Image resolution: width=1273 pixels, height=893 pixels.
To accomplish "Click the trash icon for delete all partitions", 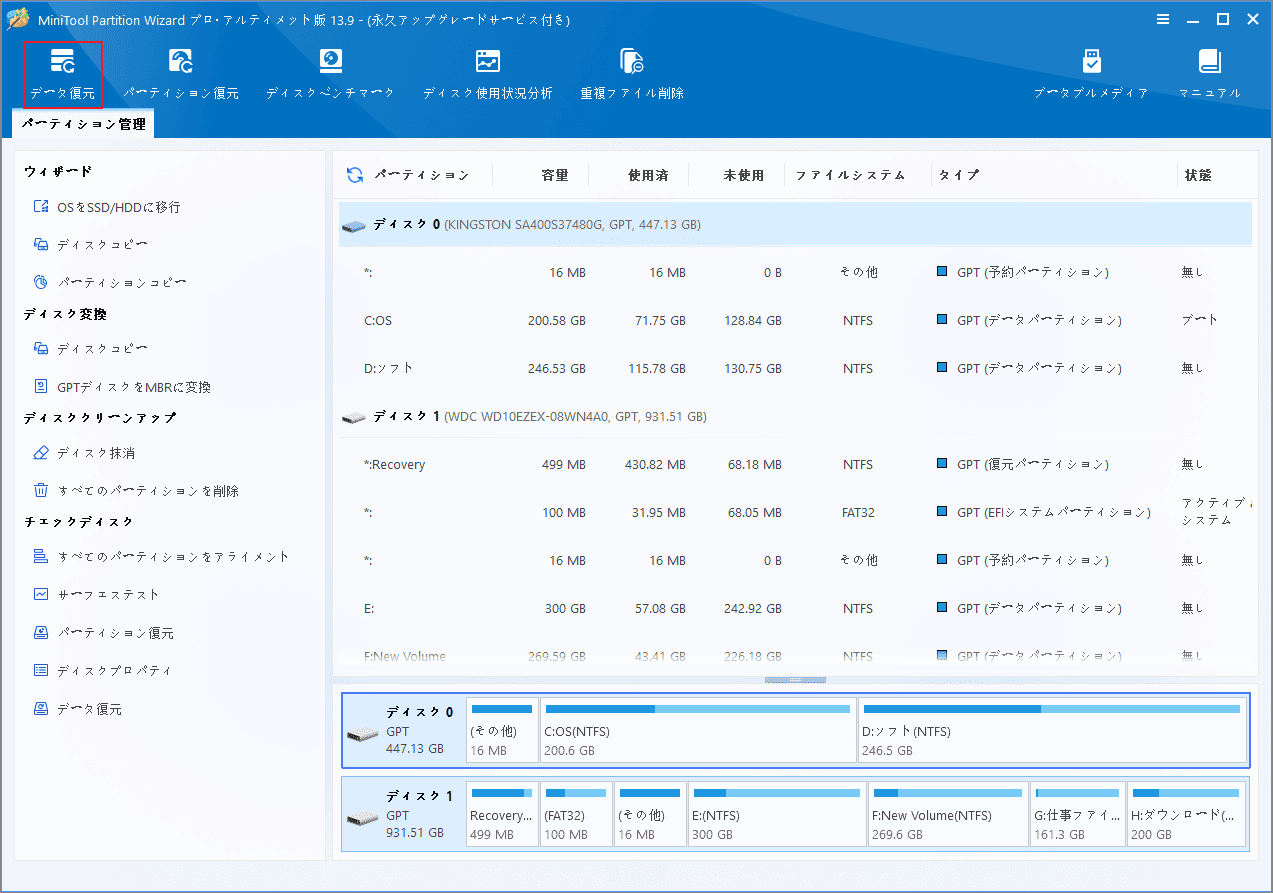I will (x=41, y=491).
